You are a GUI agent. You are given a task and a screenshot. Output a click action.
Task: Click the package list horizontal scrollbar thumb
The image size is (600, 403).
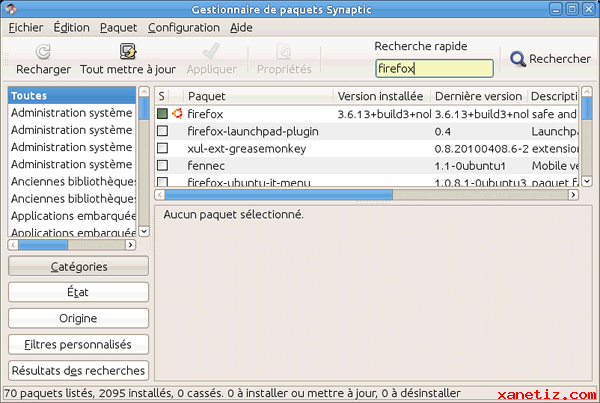click(279, 195)
